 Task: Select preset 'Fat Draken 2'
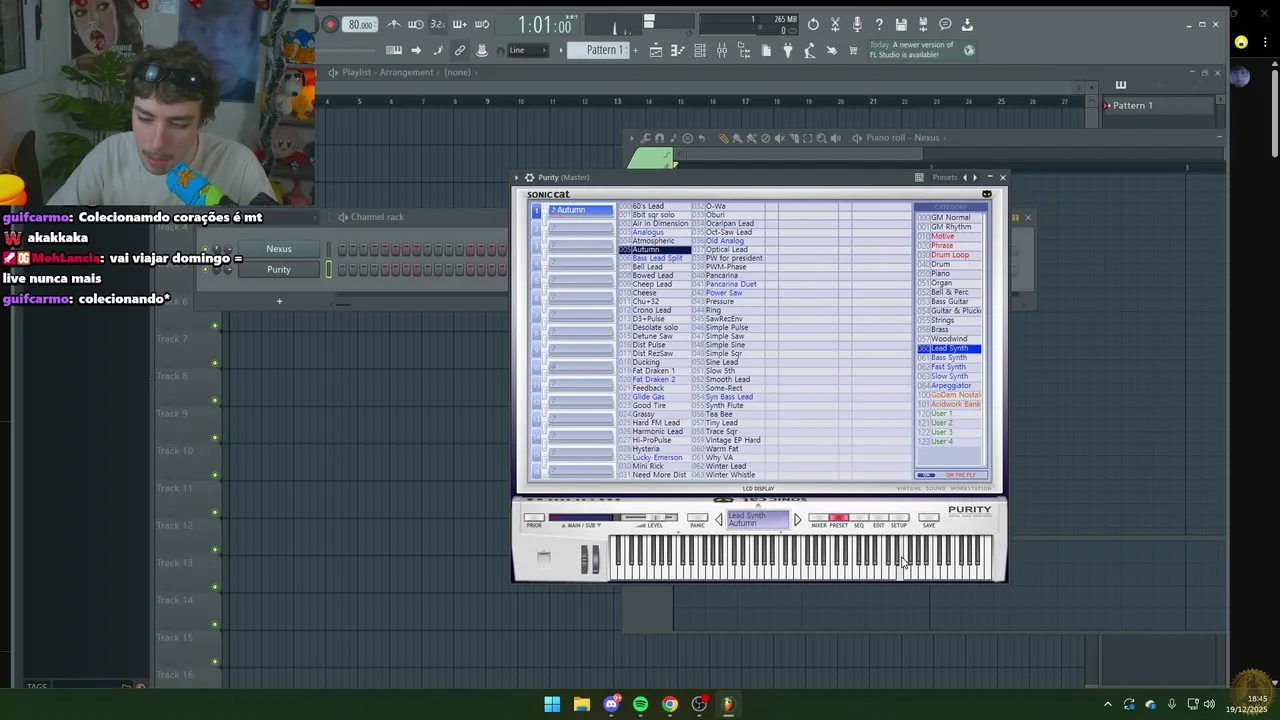click(653, 379)
